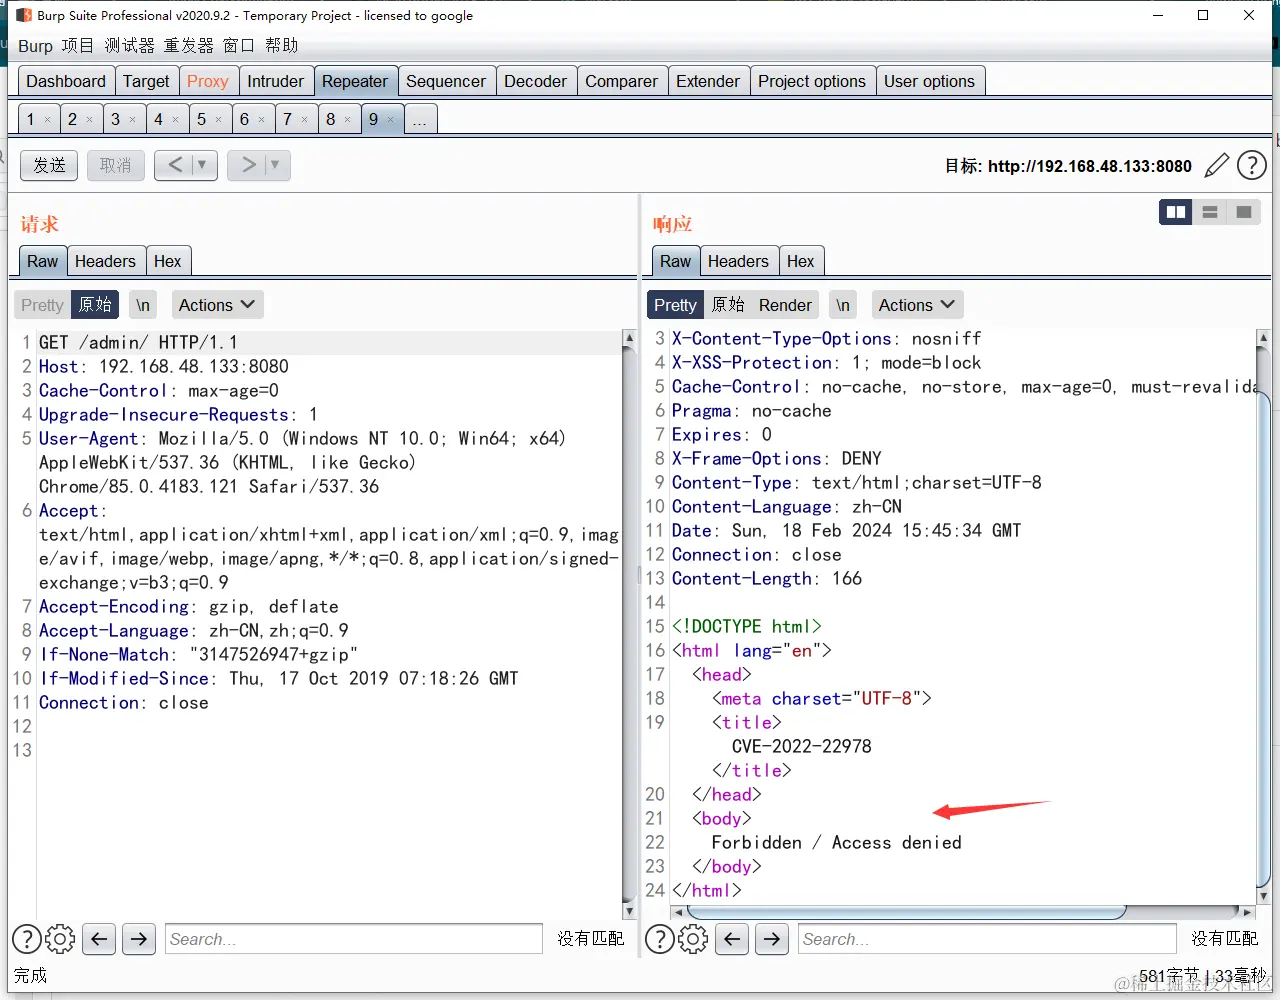1280x1000 pixels.
Task: Open the 测试器 menu
Action: 129,46
